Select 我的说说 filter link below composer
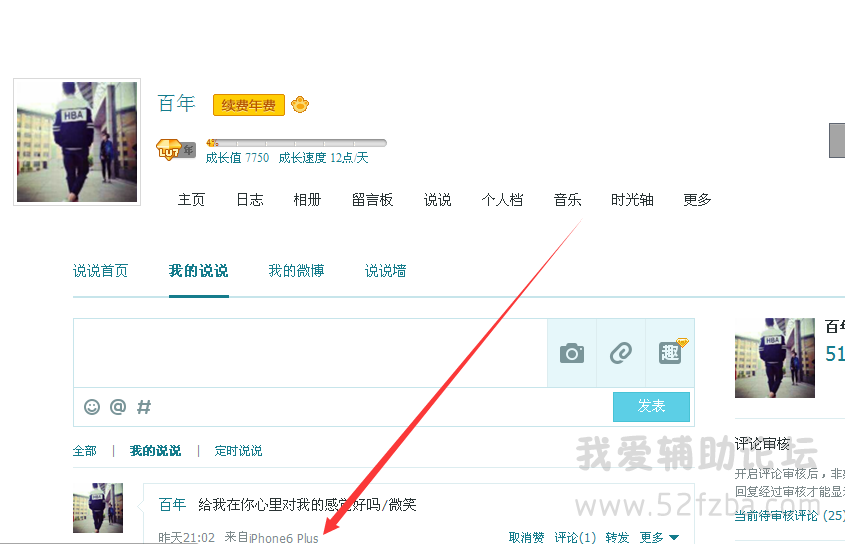The image size is (845, 544). (155, 451)
